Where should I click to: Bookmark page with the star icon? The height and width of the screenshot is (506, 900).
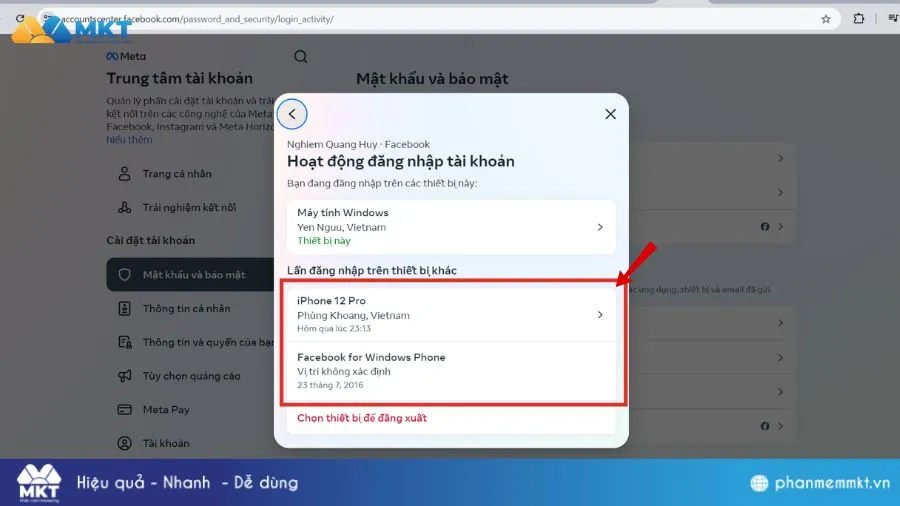click(x=825, y=19)
